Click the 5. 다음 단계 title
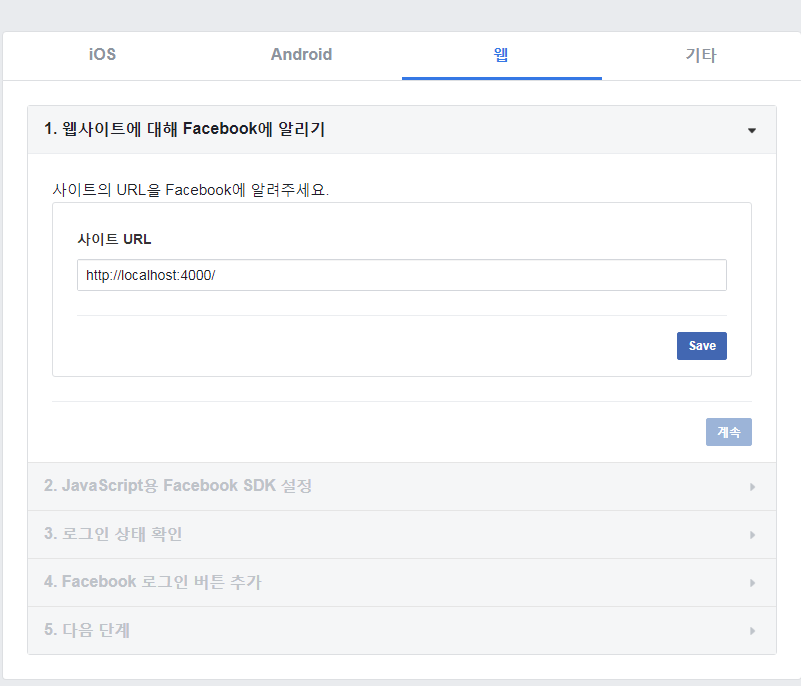Screen dimensions: 801x686 [87, 630]
